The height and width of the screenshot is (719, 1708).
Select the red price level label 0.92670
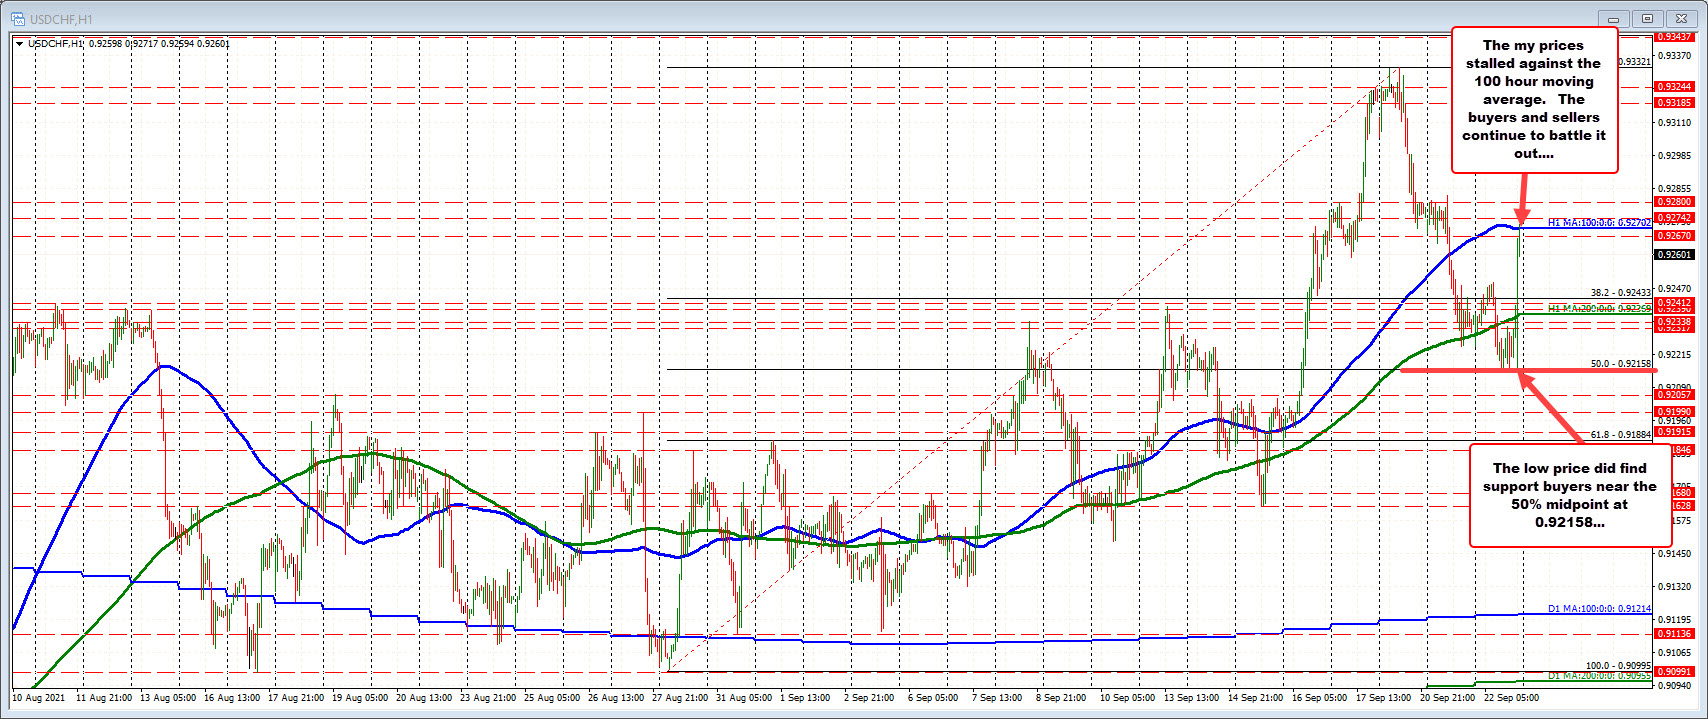tap(1675, 236)
